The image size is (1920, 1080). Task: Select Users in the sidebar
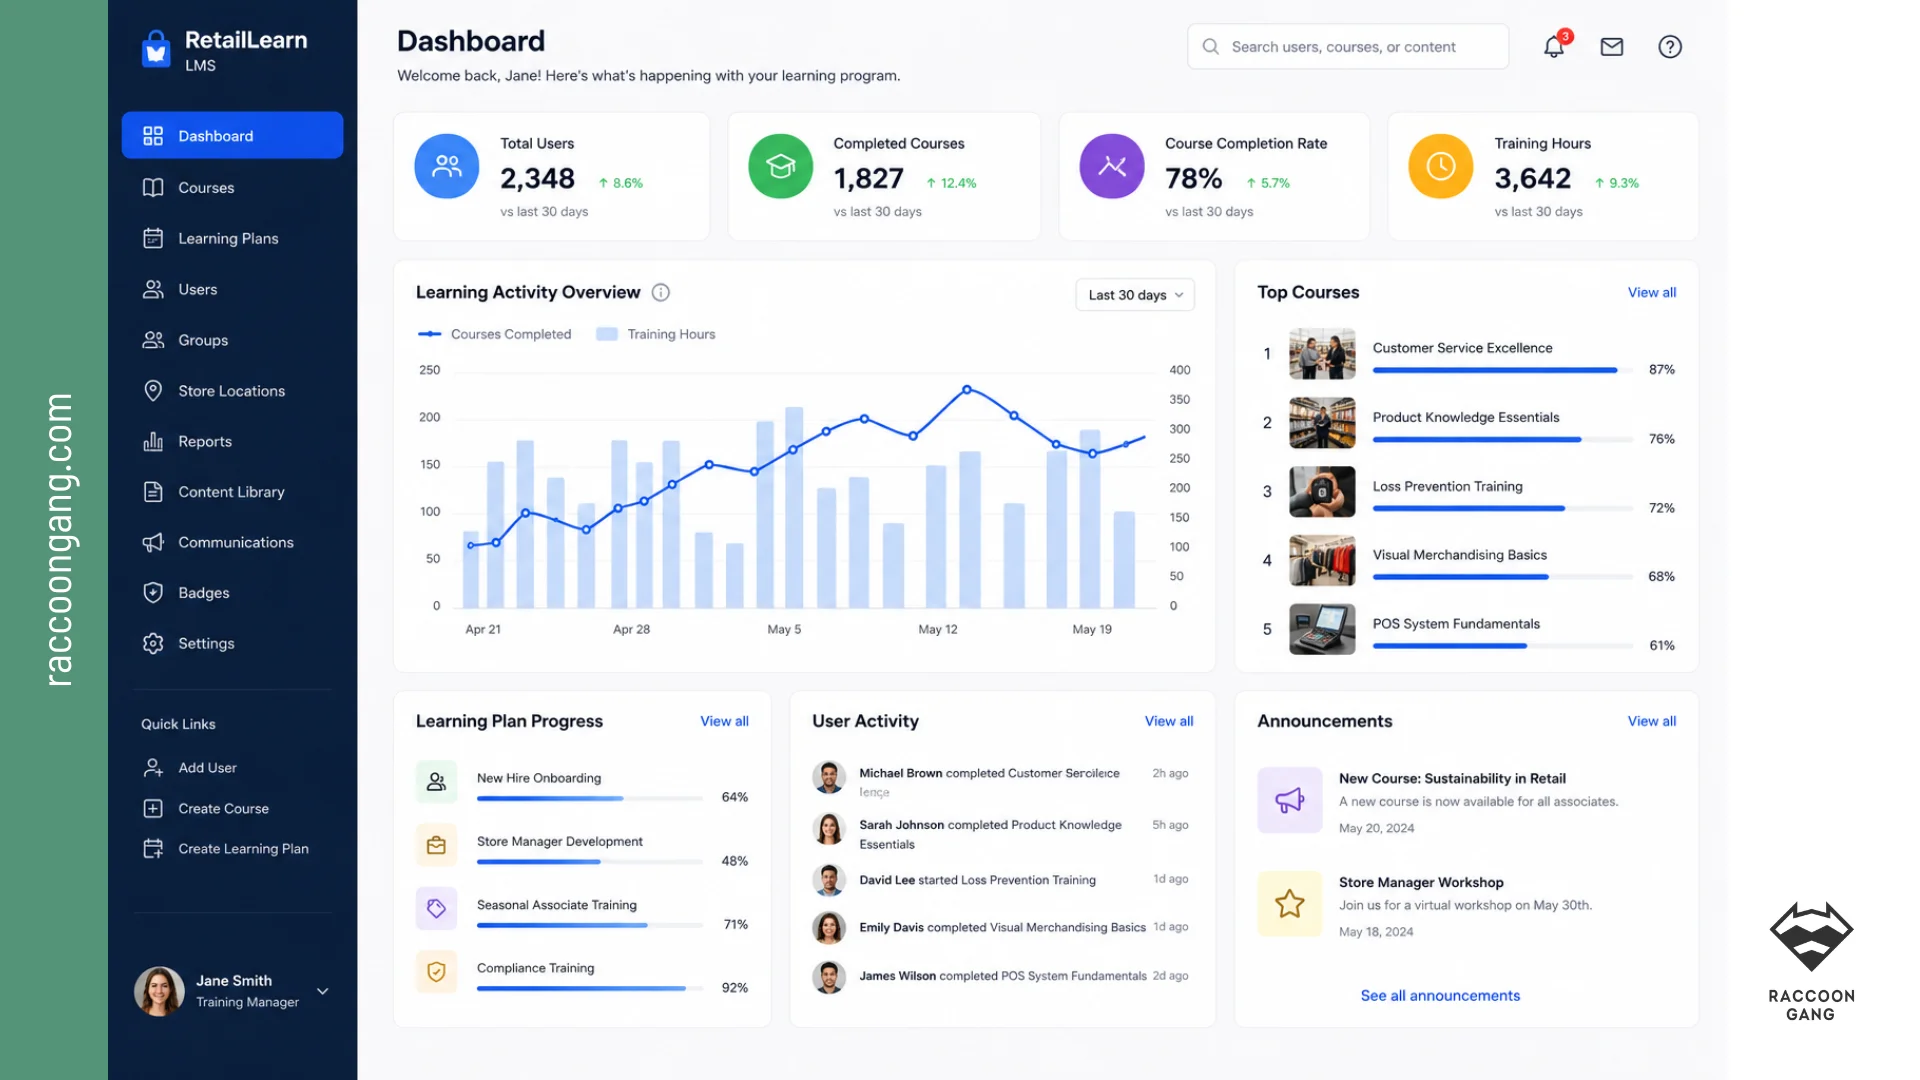point(232,289)
